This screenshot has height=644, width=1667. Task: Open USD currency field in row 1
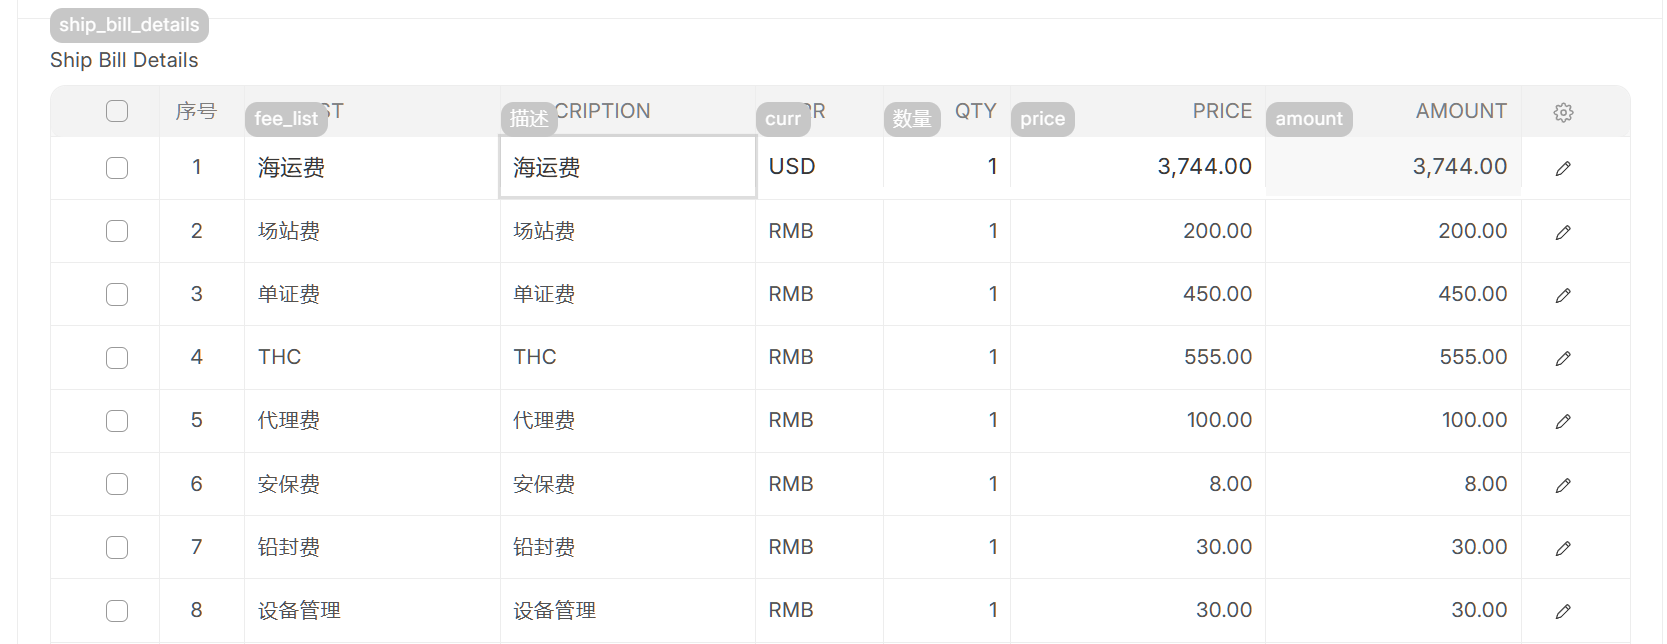pyautogui.click(x=819, y=167)
